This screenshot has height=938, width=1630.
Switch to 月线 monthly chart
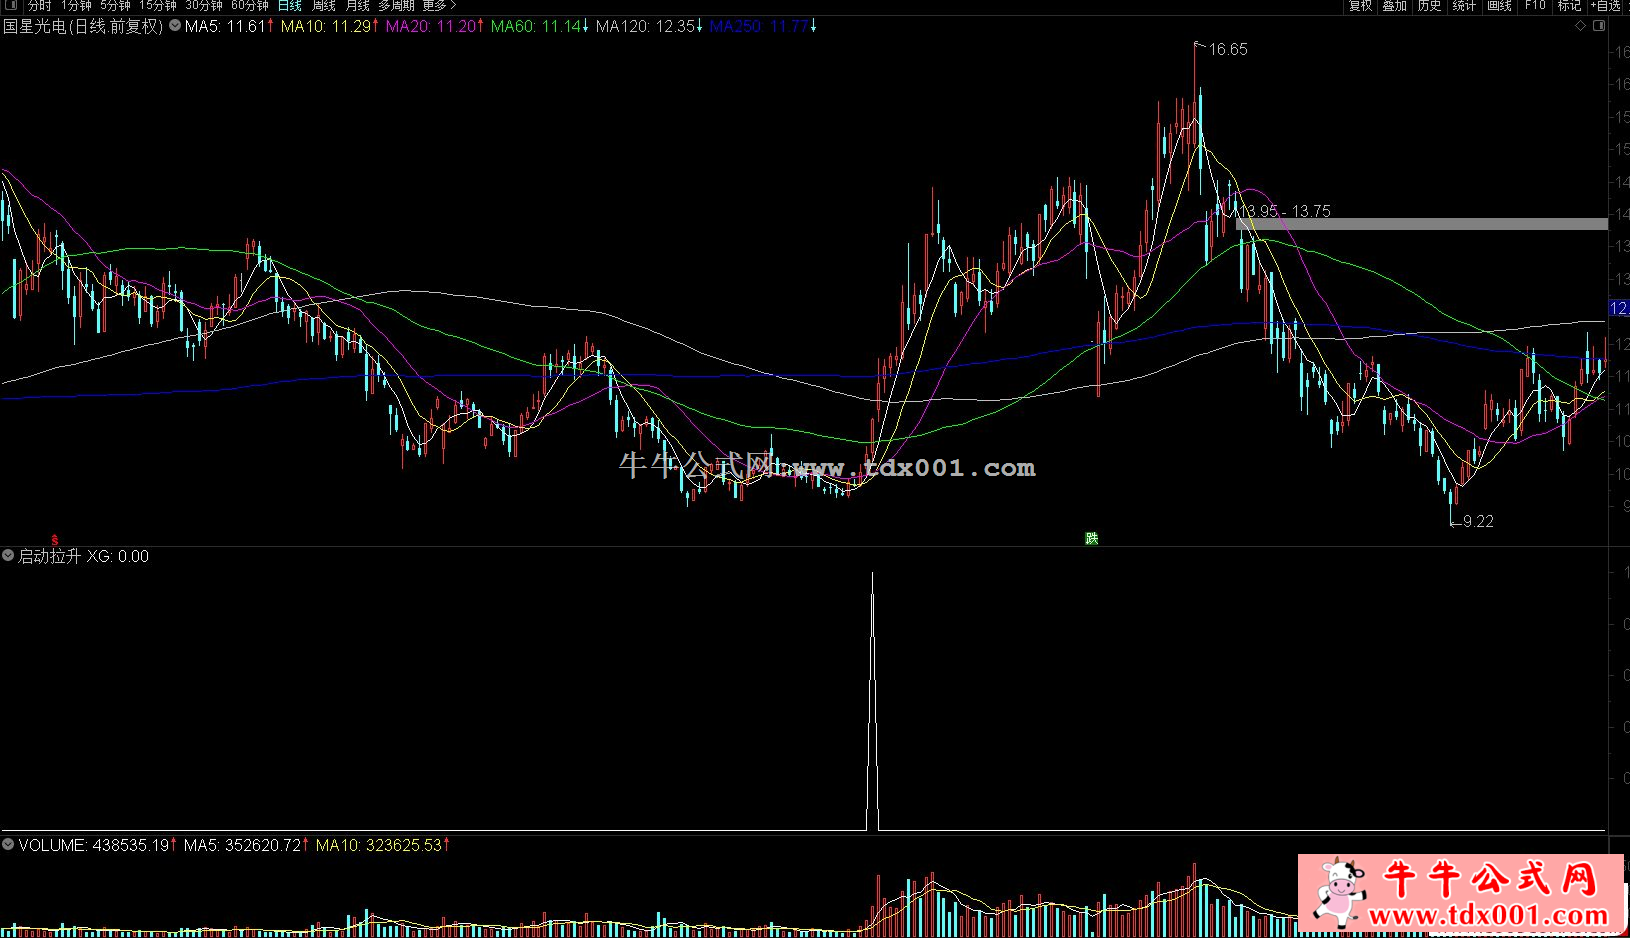pos(357,5)
